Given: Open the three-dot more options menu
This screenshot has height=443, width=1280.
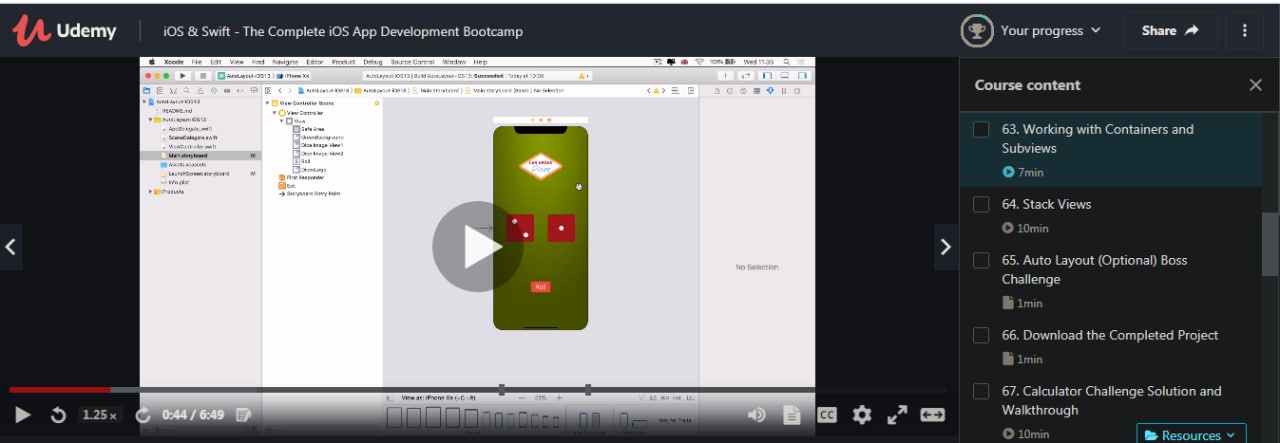Looking at the screenshot, I should pos(1245,31).
